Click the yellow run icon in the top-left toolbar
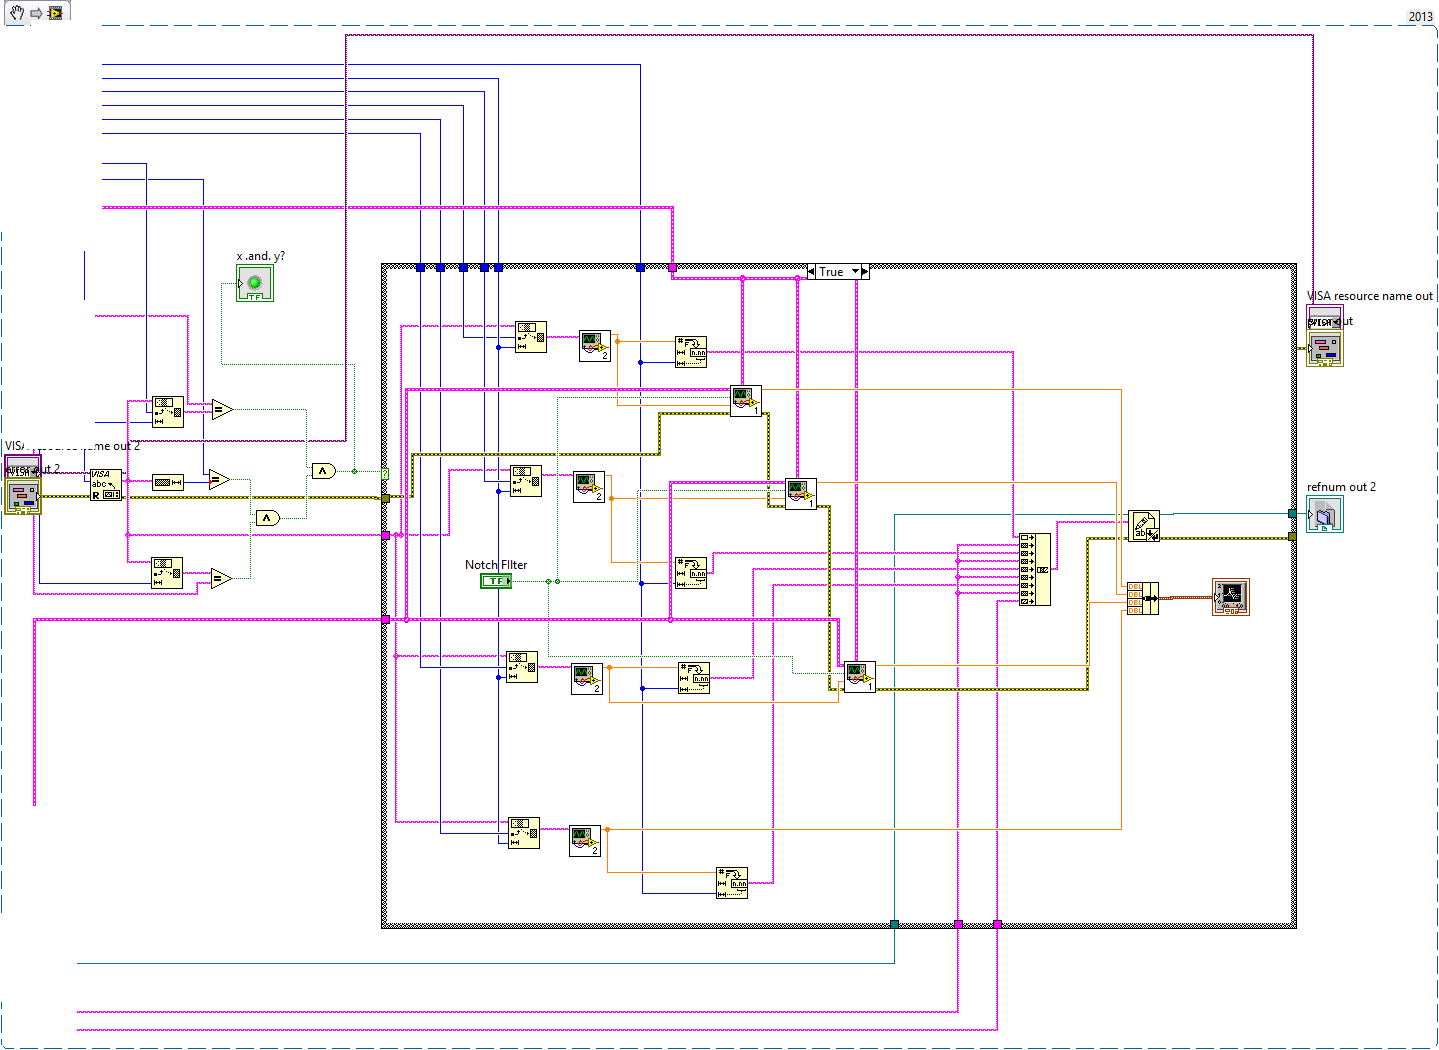This screenshot has width=1439, height=1050. (x=54, y=13)
